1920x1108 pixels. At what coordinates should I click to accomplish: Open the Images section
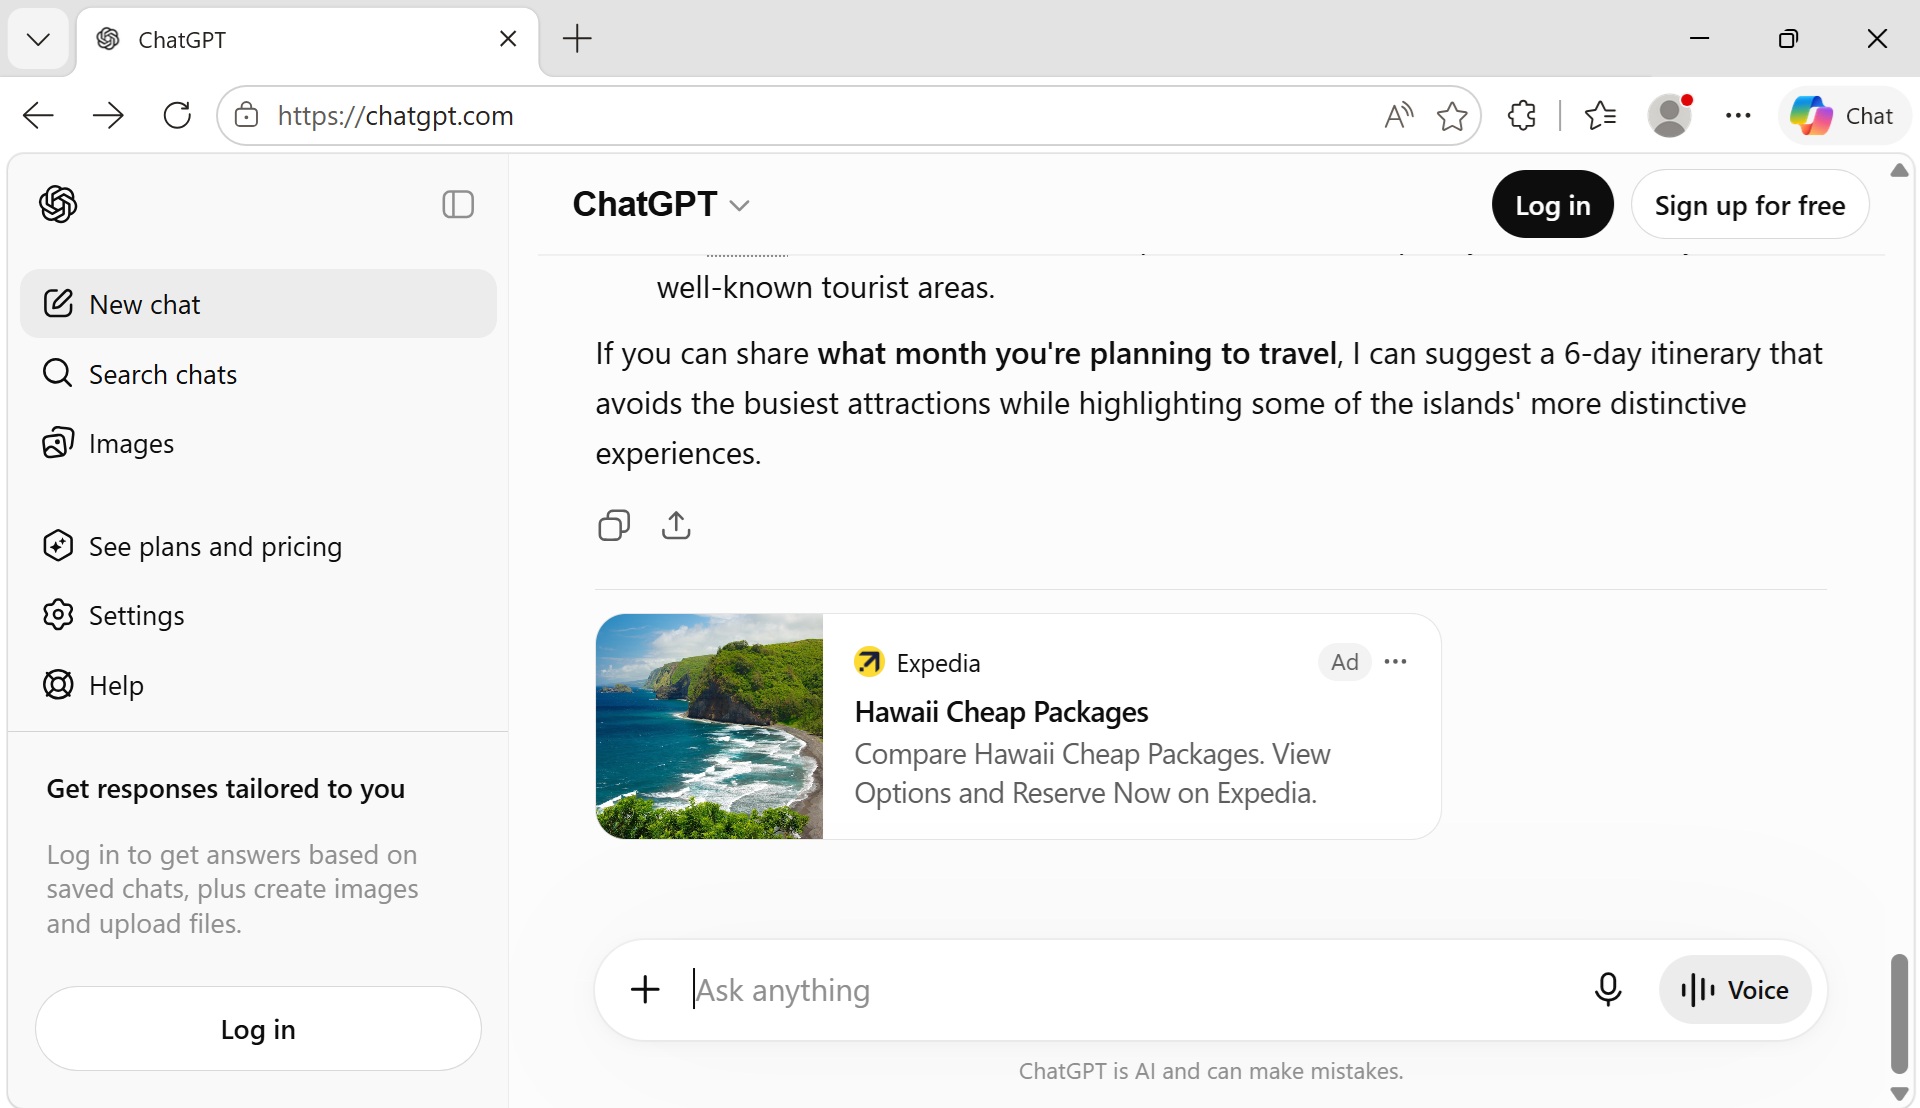point(258,443)
